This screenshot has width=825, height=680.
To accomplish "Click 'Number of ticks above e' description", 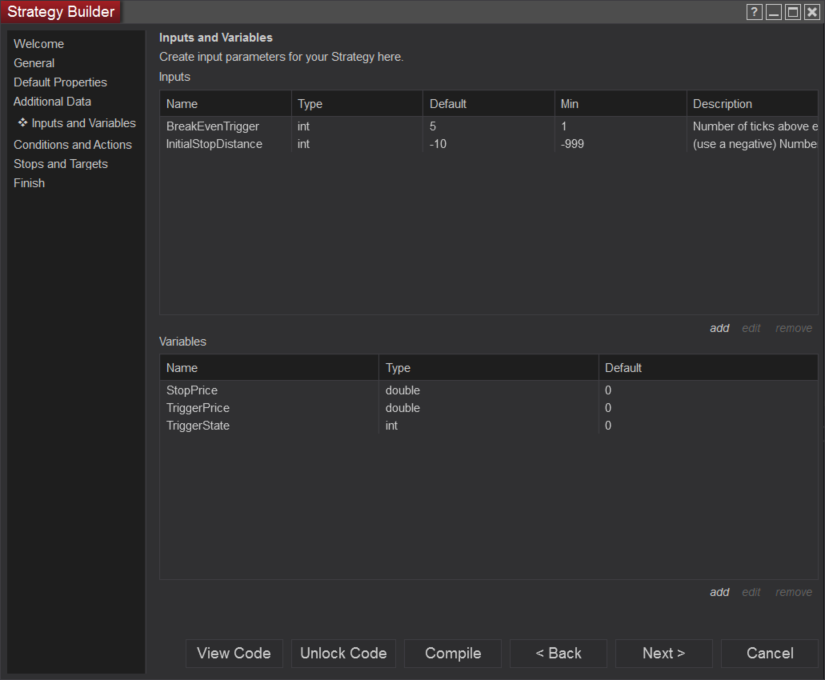I will (755, 126).
